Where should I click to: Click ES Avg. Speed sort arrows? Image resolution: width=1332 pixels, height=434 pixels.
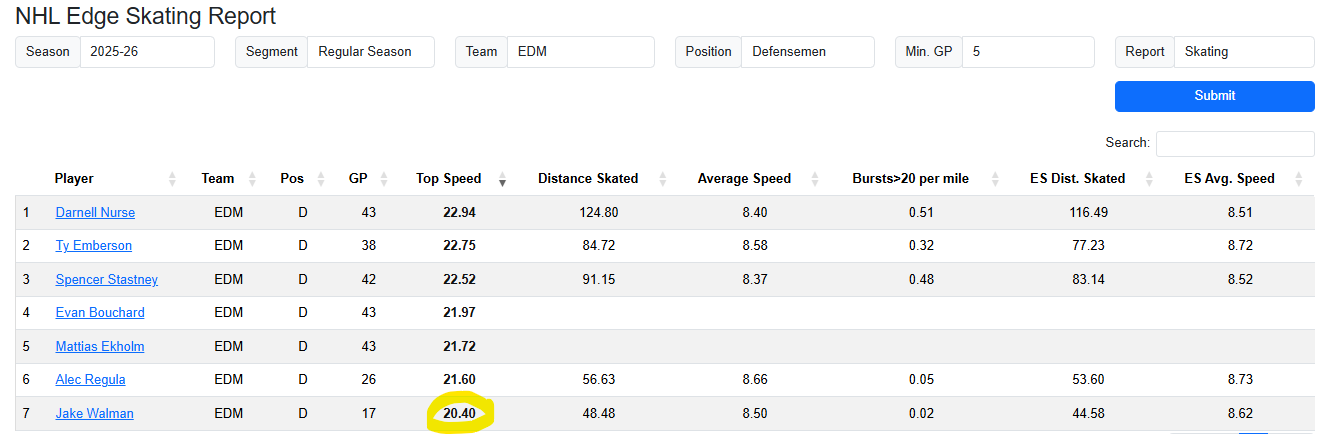tap(1298, 179)
